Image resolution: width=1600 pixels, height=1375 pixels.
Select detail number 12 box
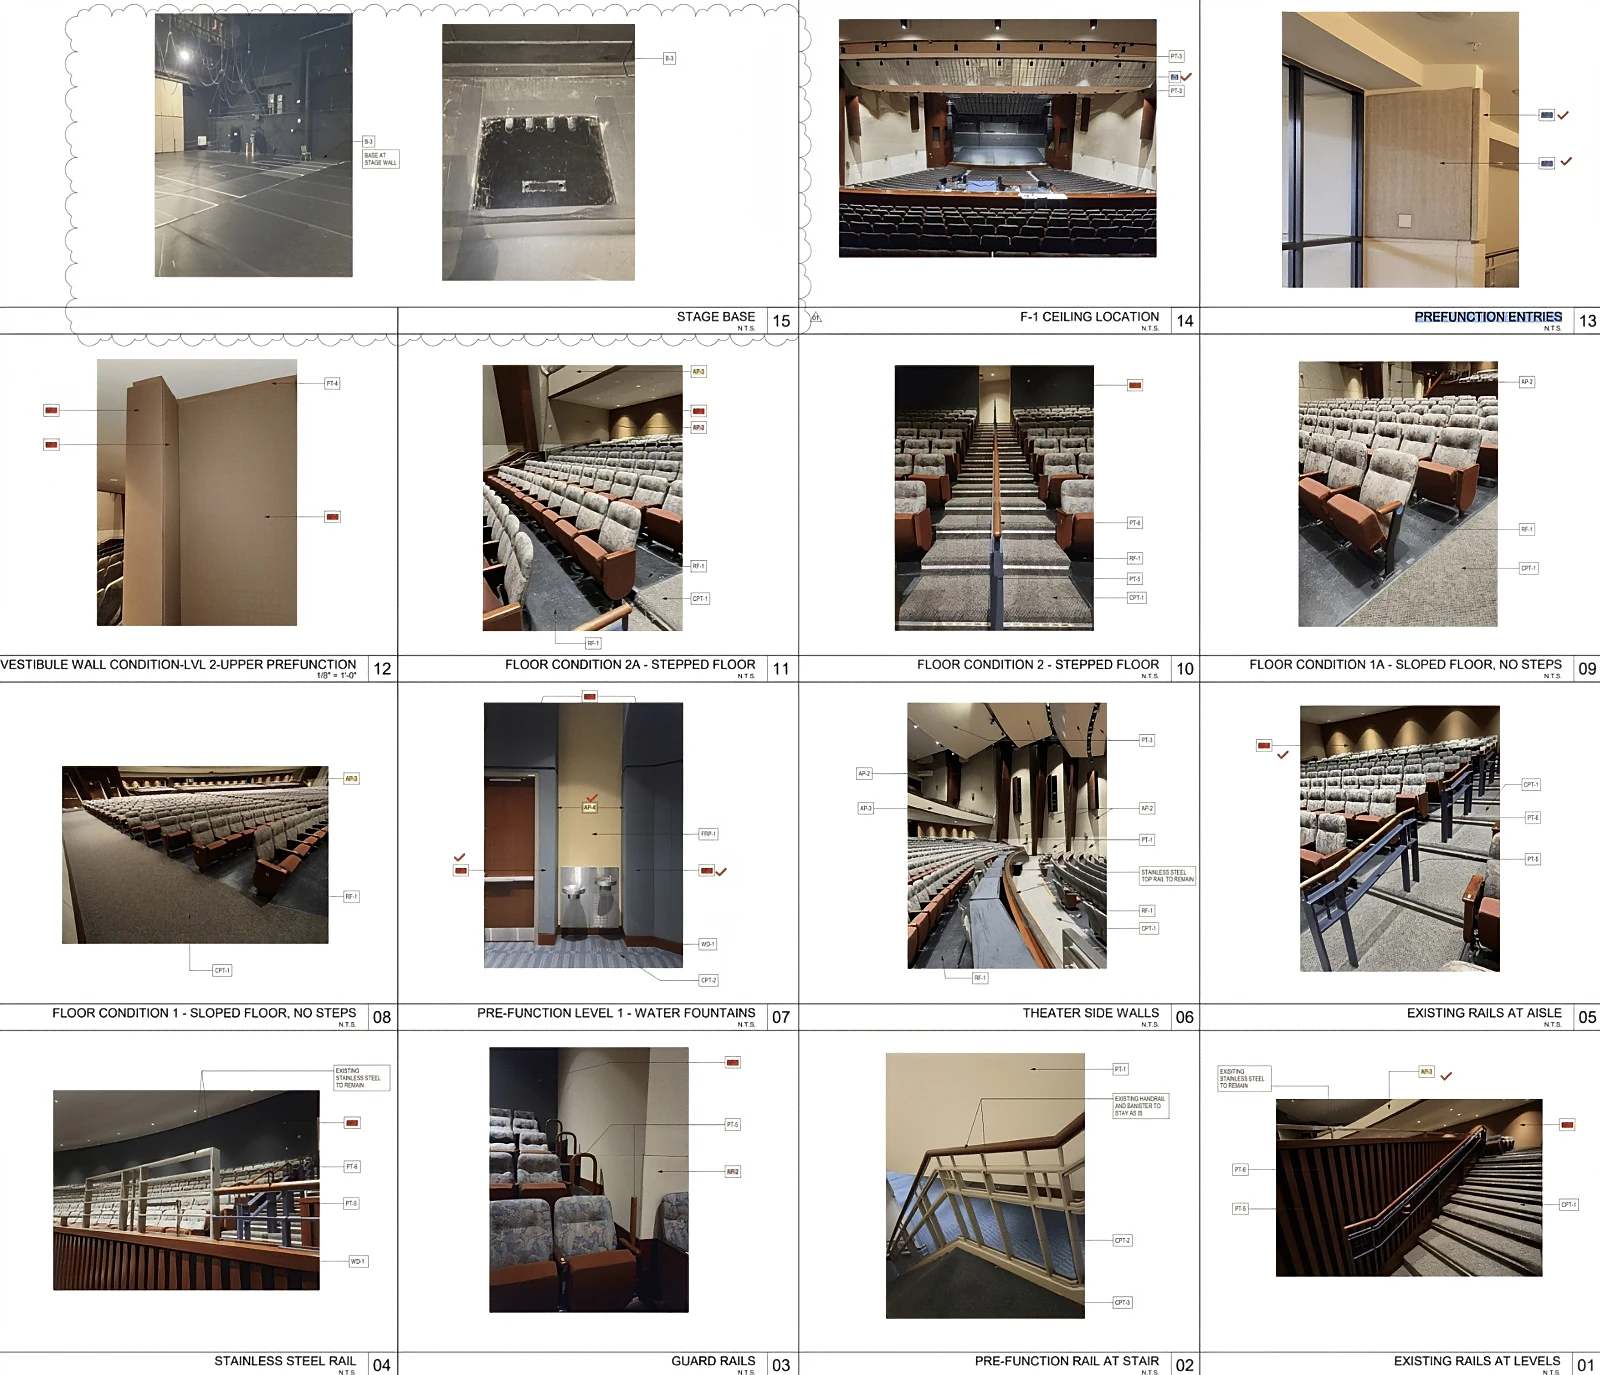(382, 669)
